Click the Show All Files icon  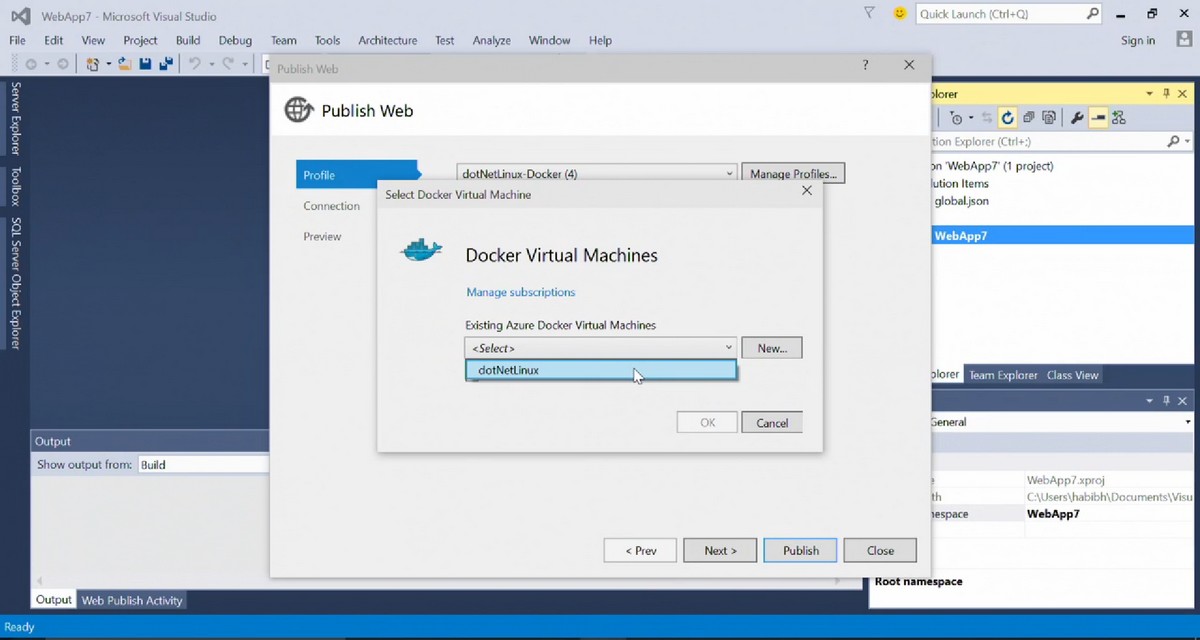(1049, 118)
